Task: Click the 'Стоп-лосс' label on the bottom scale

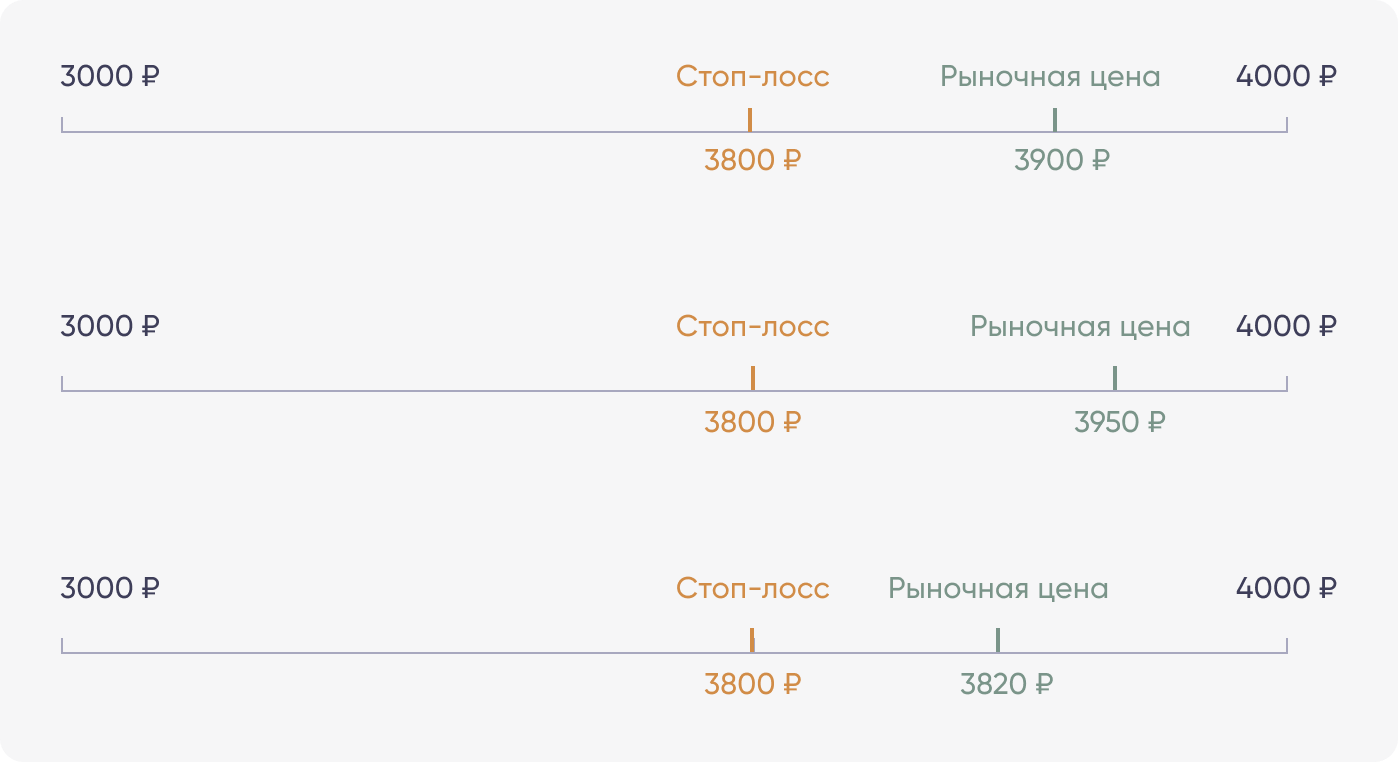Action: [753, 588]
